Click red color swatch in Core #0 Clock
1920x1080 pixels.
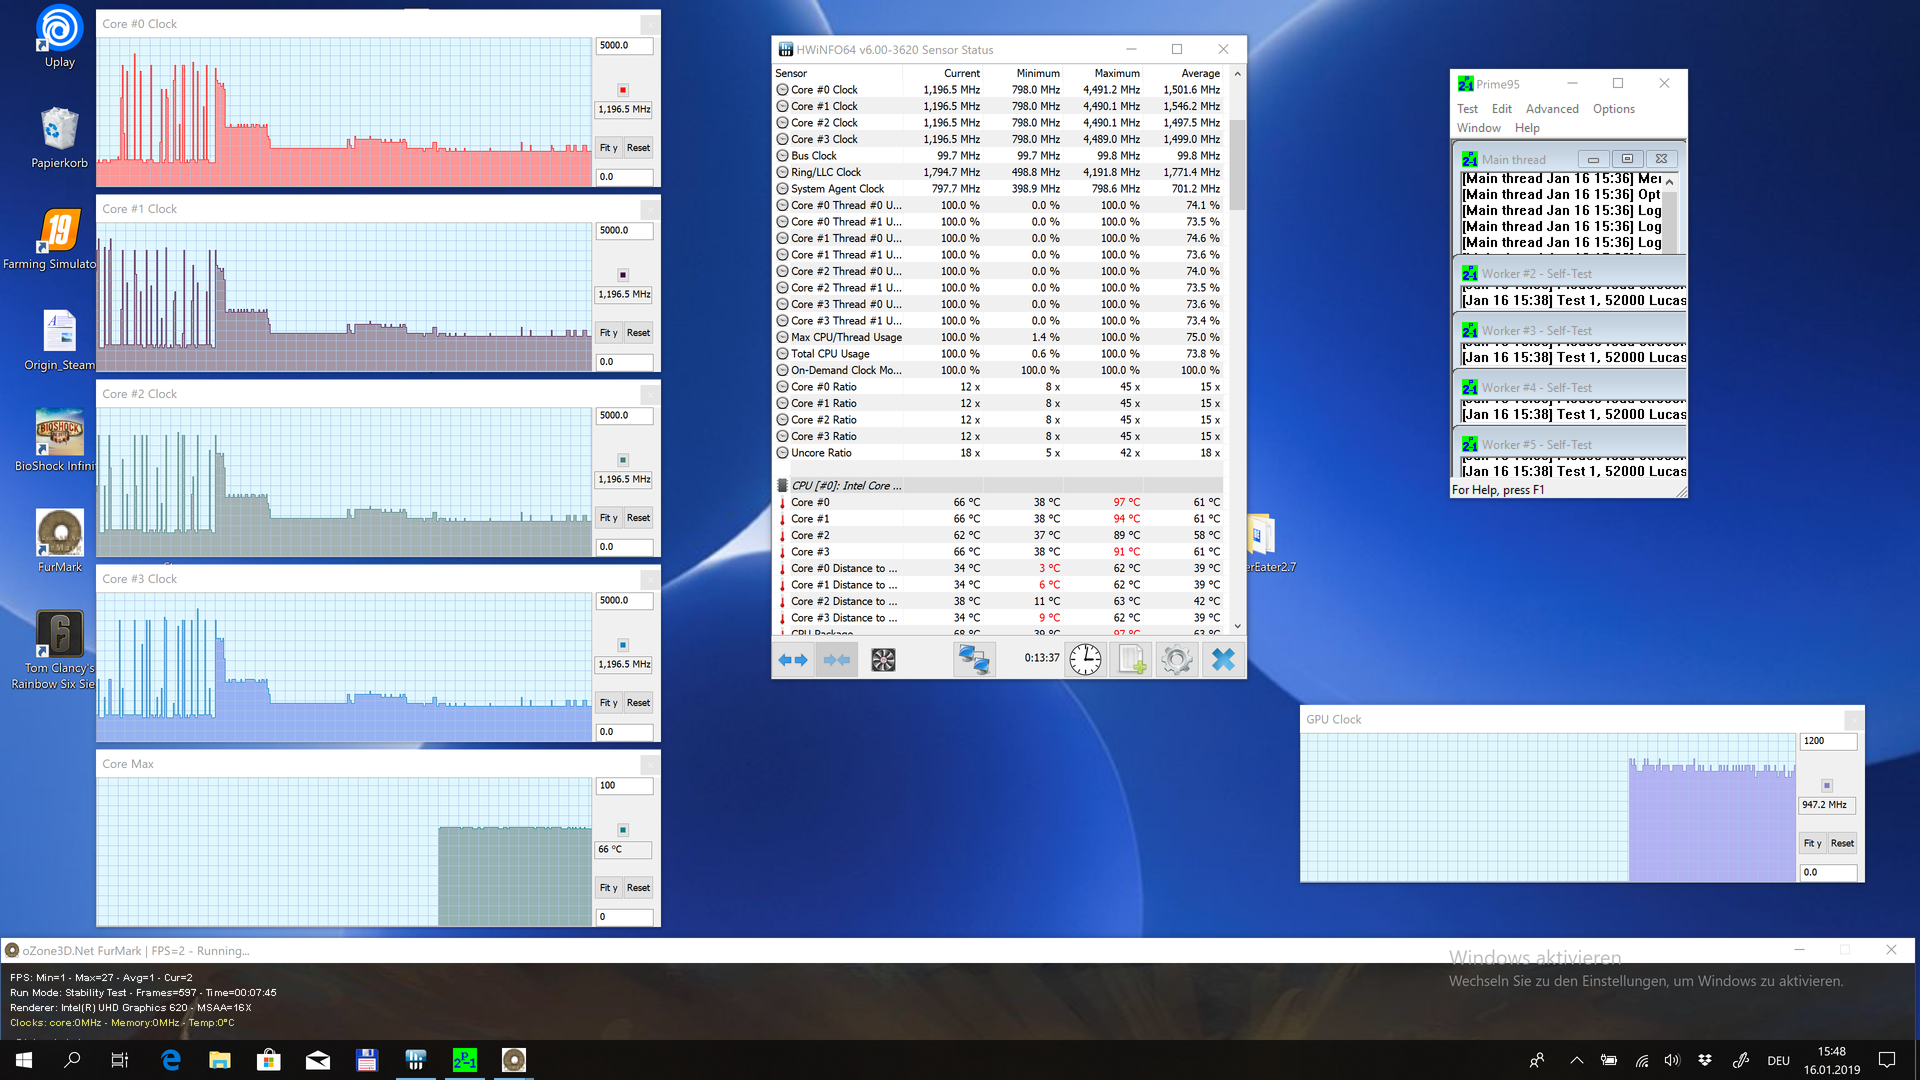623,90
